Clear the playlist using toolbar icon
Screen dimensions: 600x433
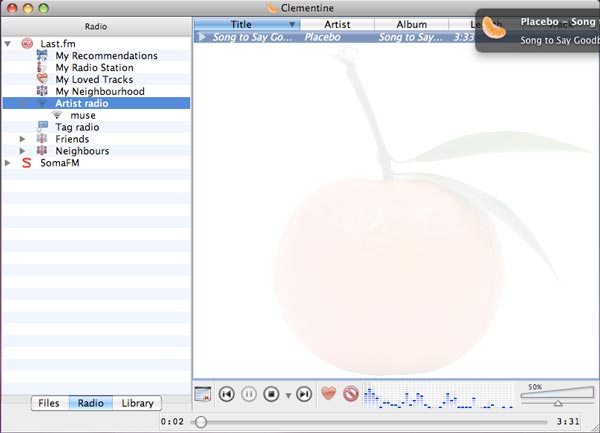[x=203, y=394]
